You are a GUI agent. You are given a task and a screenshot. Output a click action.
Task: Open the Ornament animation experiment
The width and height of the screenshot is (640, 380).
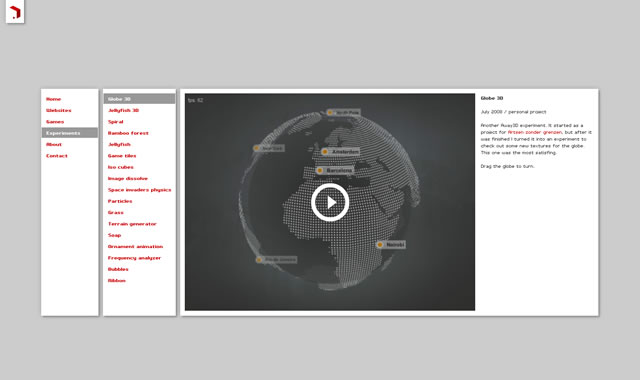[x=136, y=247]
